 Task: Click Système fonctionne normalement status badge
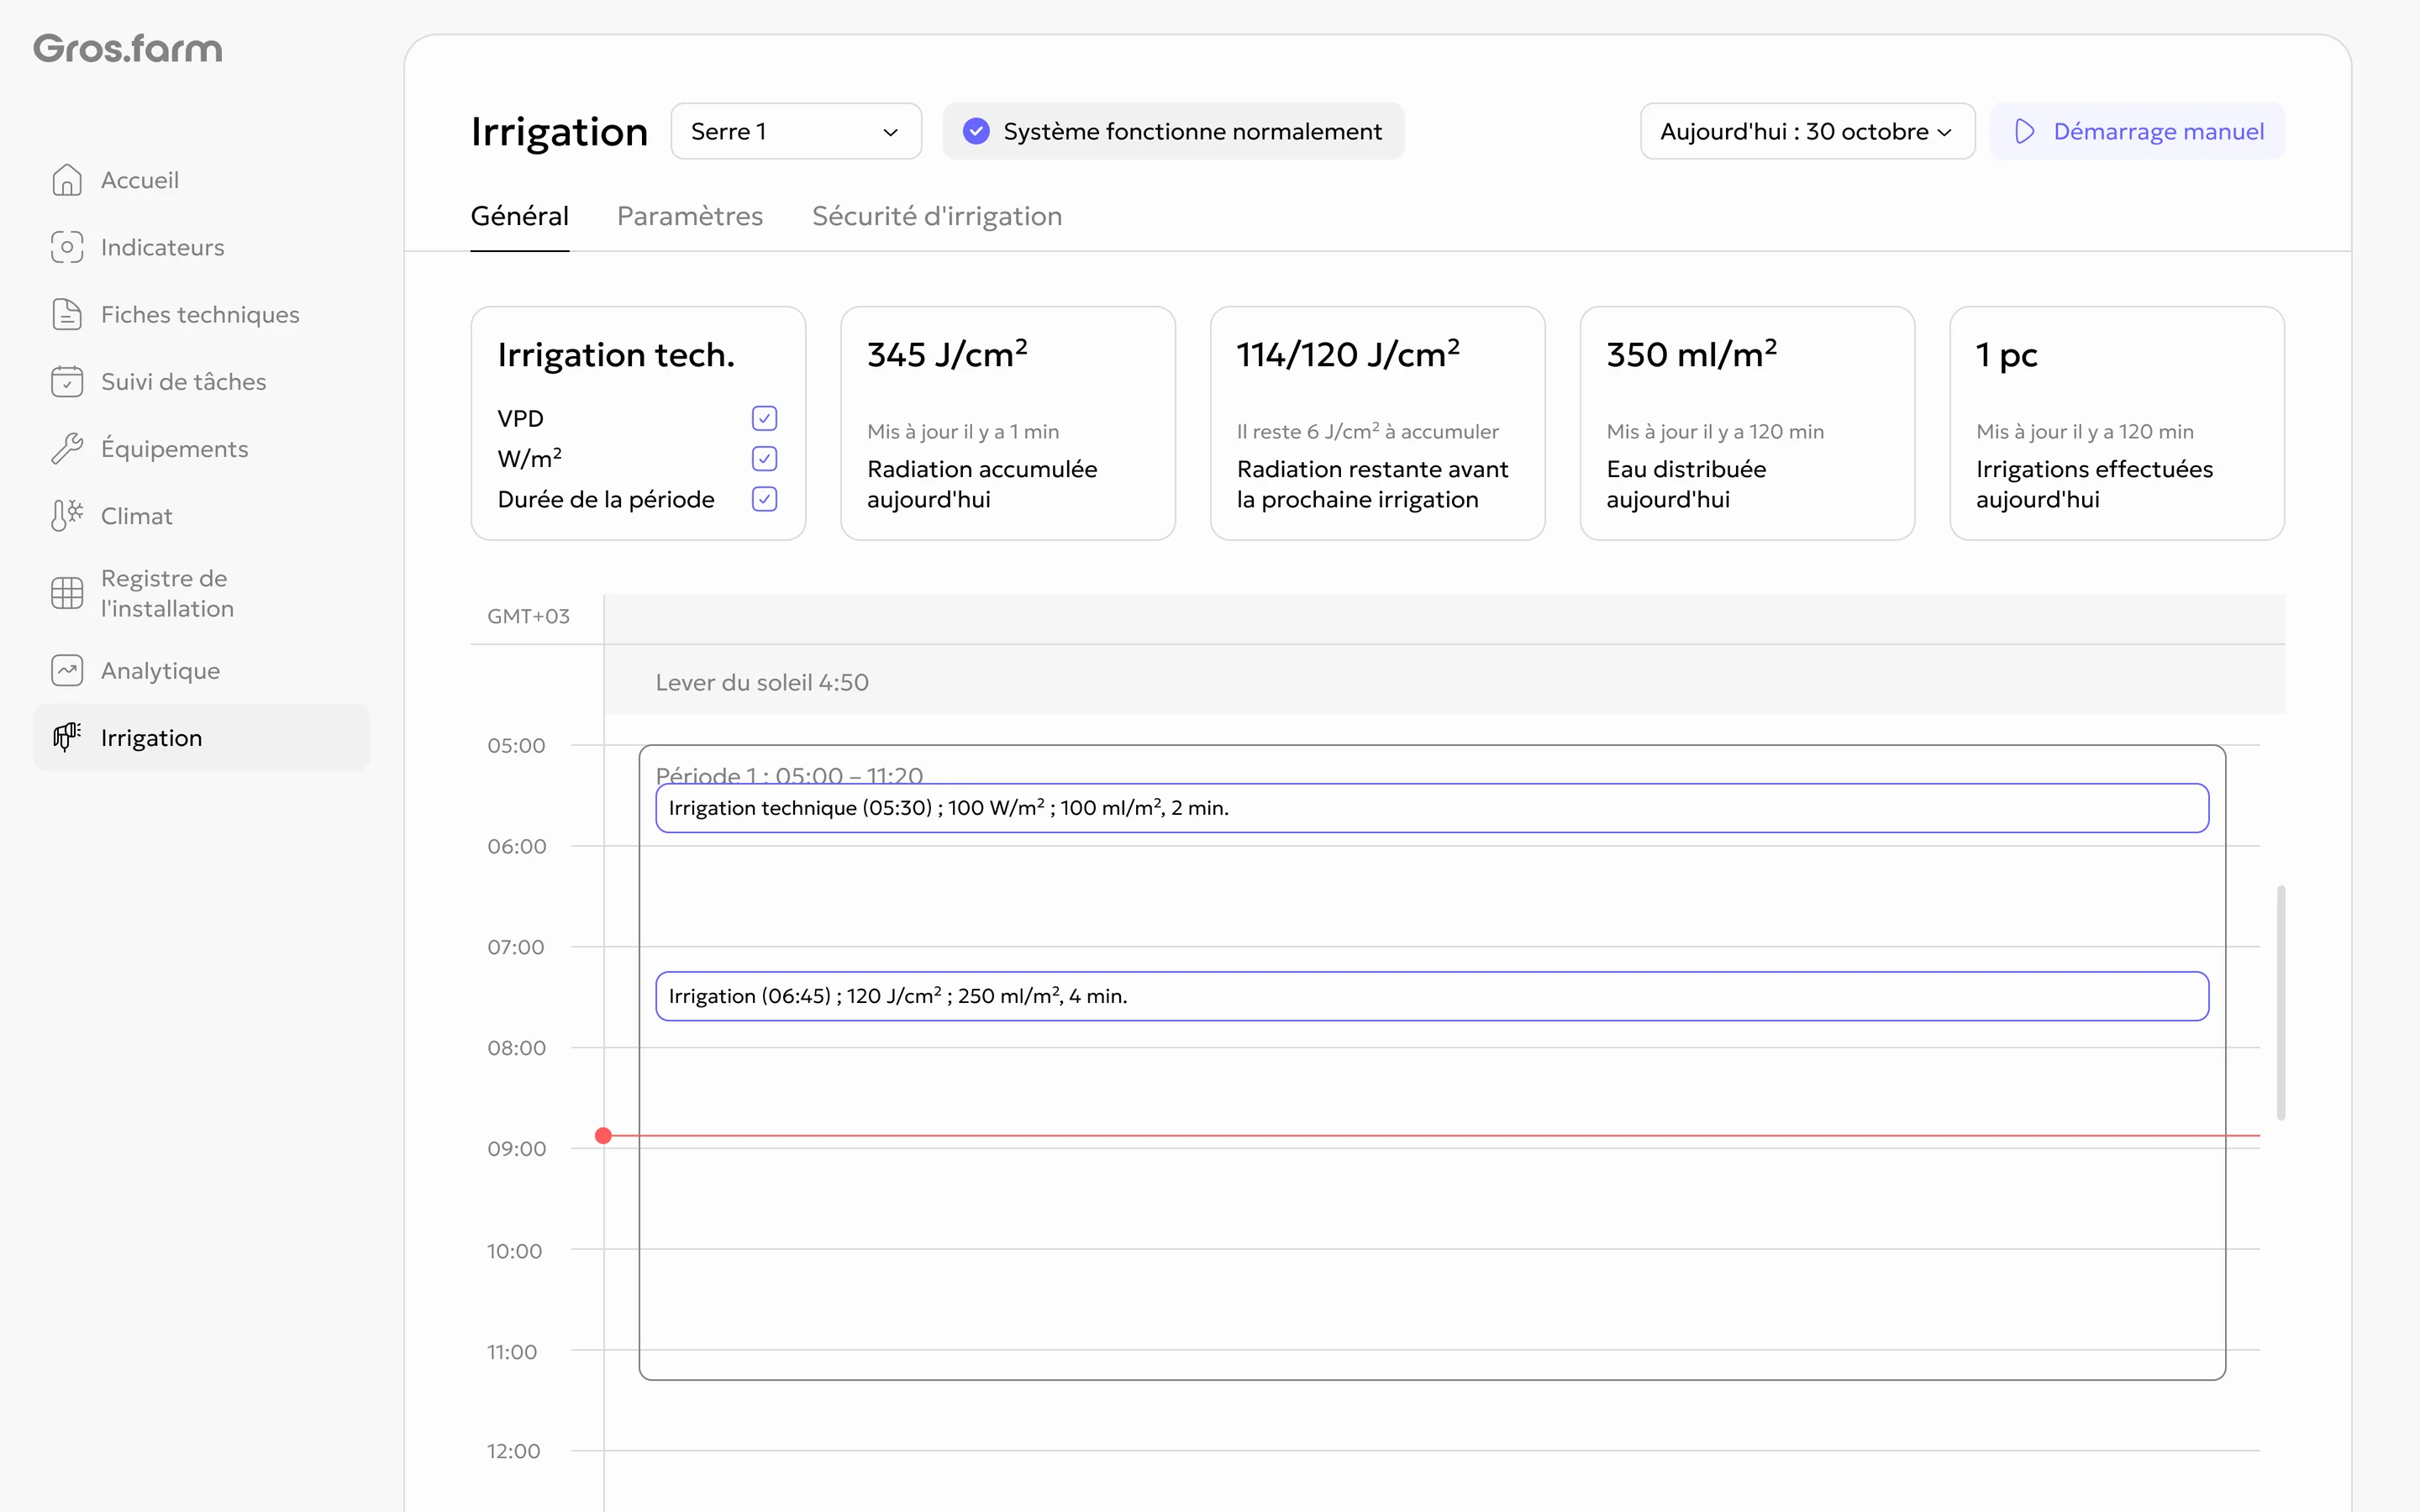coord(1173,131)
